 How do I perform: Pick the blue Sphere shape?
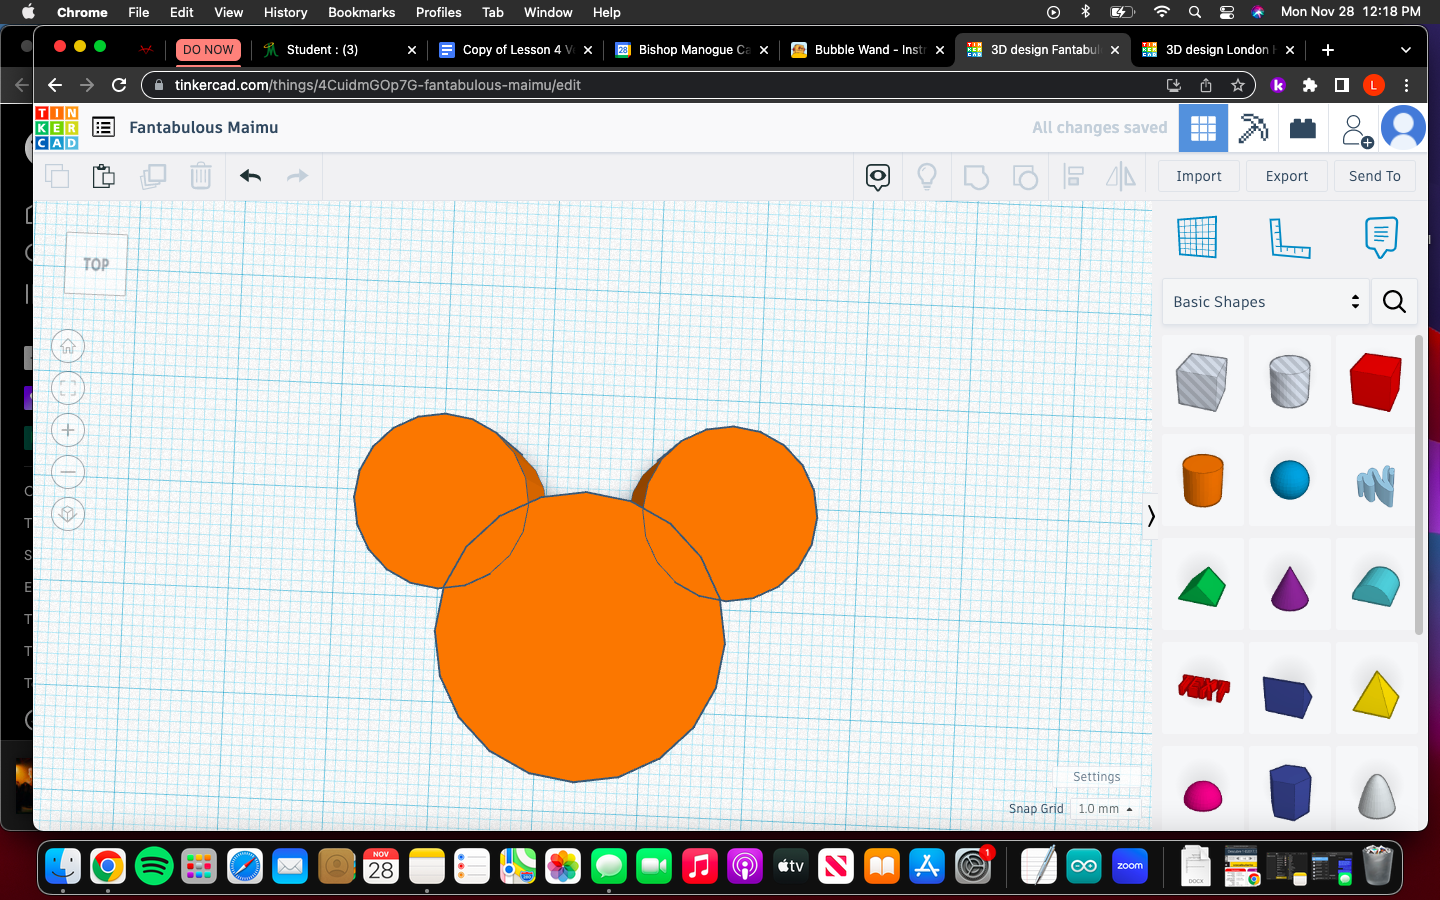tap(1290, 480)
